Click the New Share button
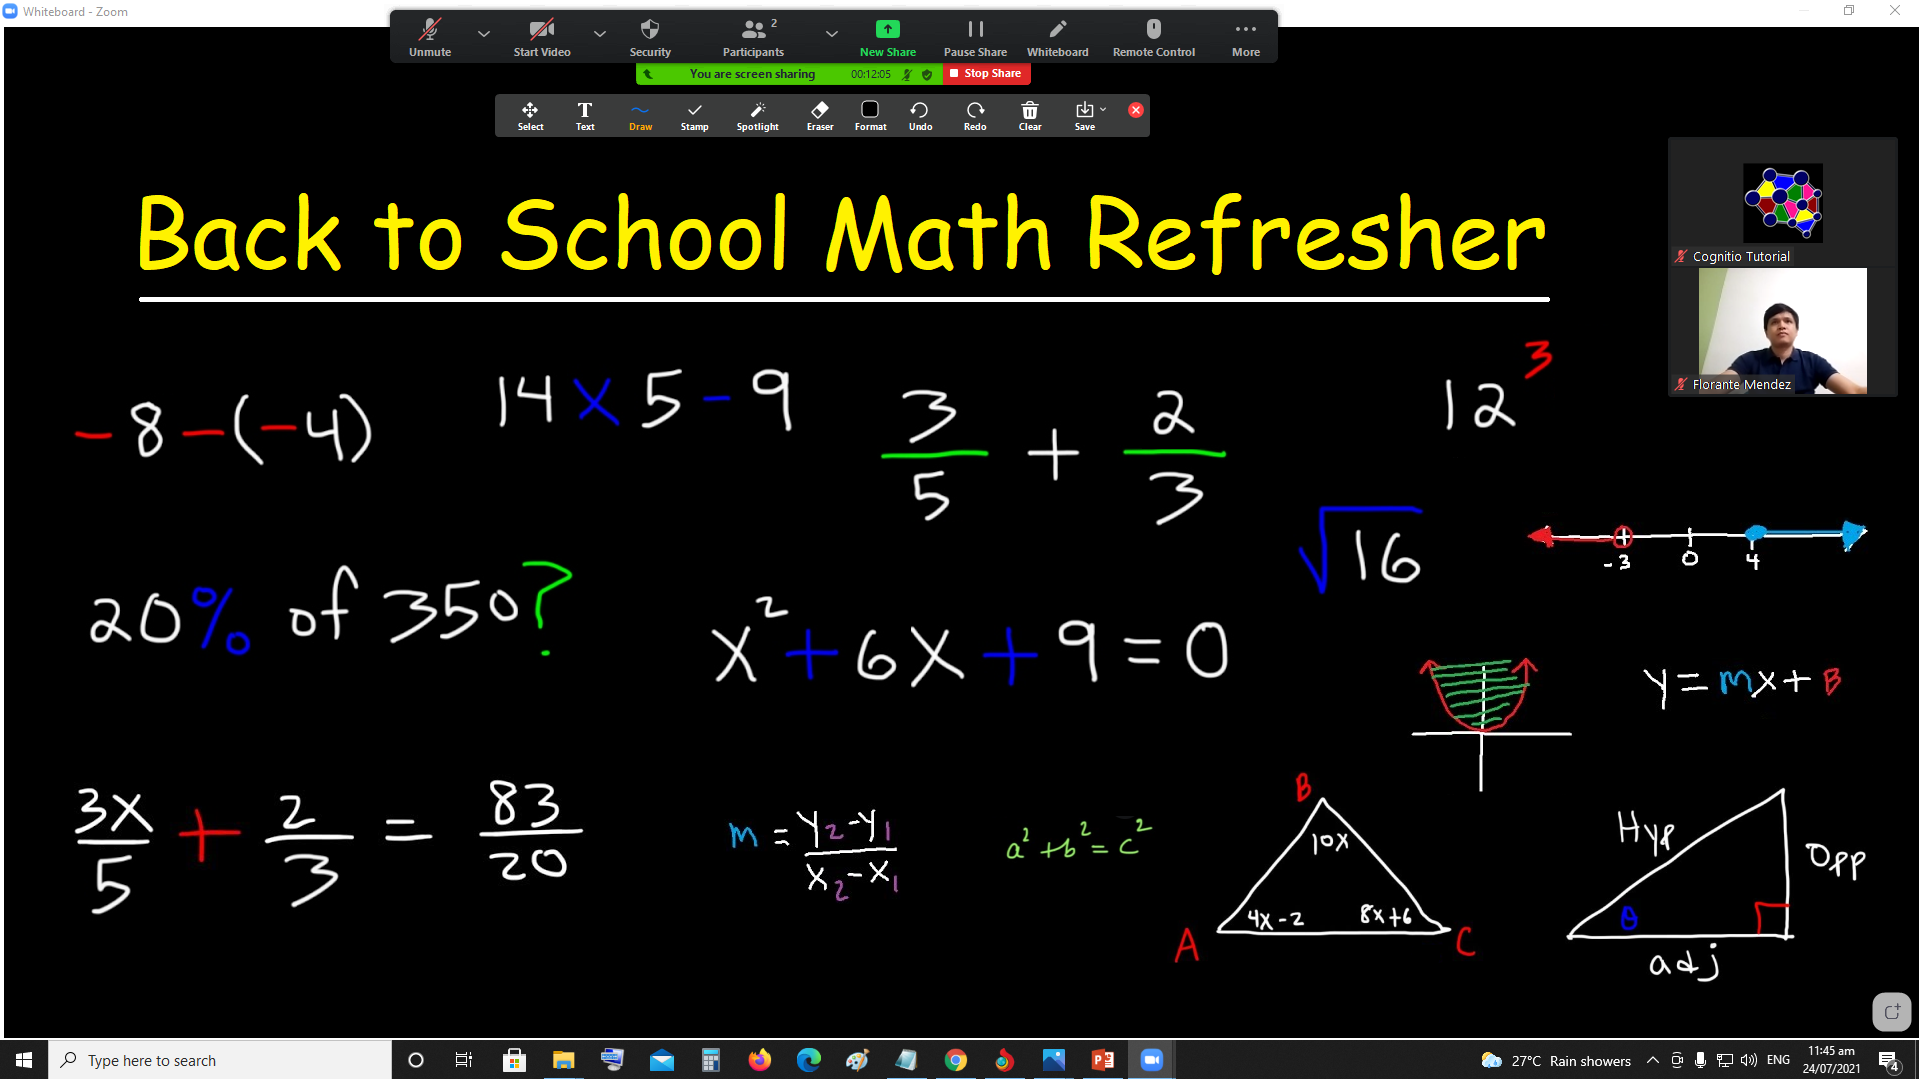The image size is (1919, 1079). coord(888,38)
